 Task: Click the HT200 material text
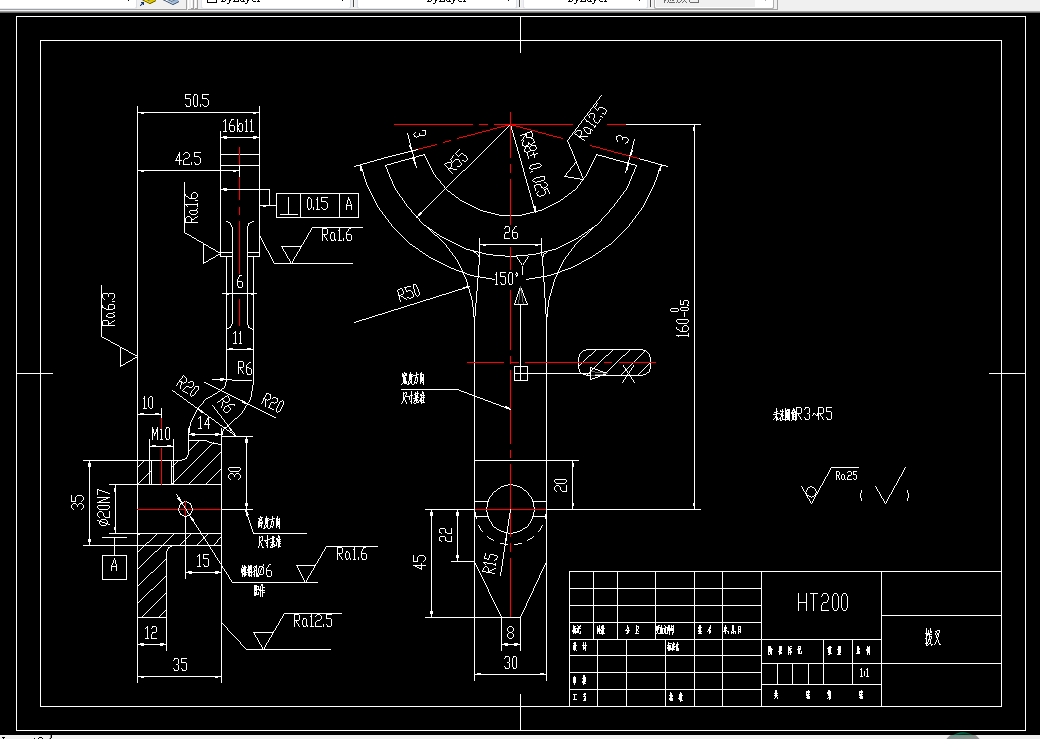click(x=822, y=602)
